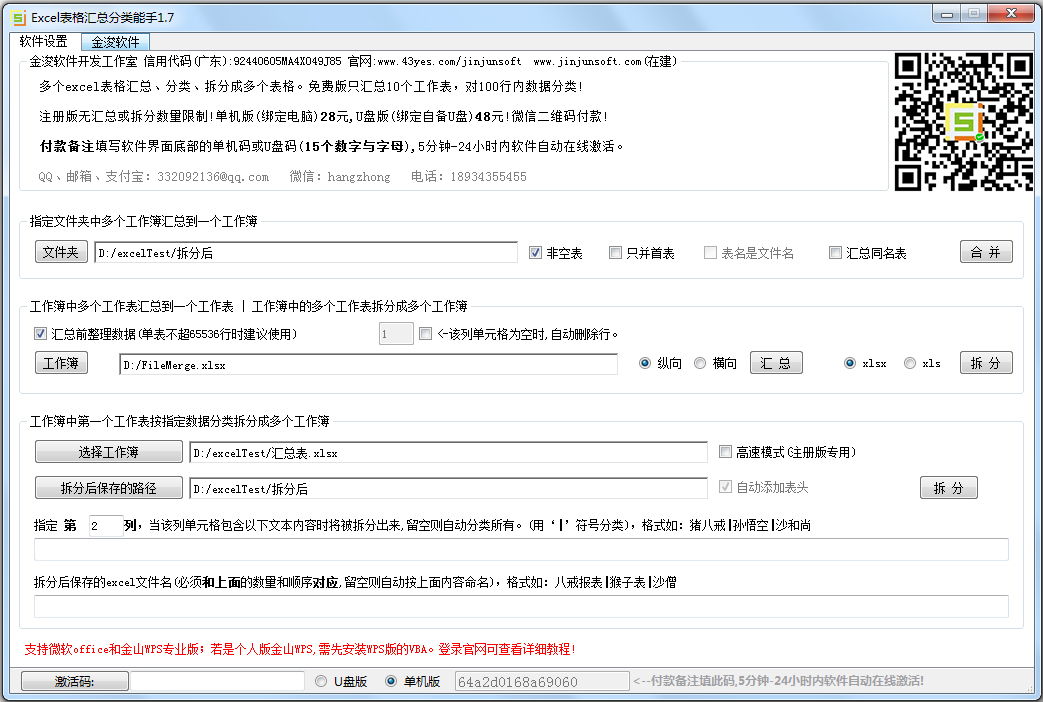Click 拆分后保存的路径 to set save path
1043x702 pixels.
click(x=108, y=487)
